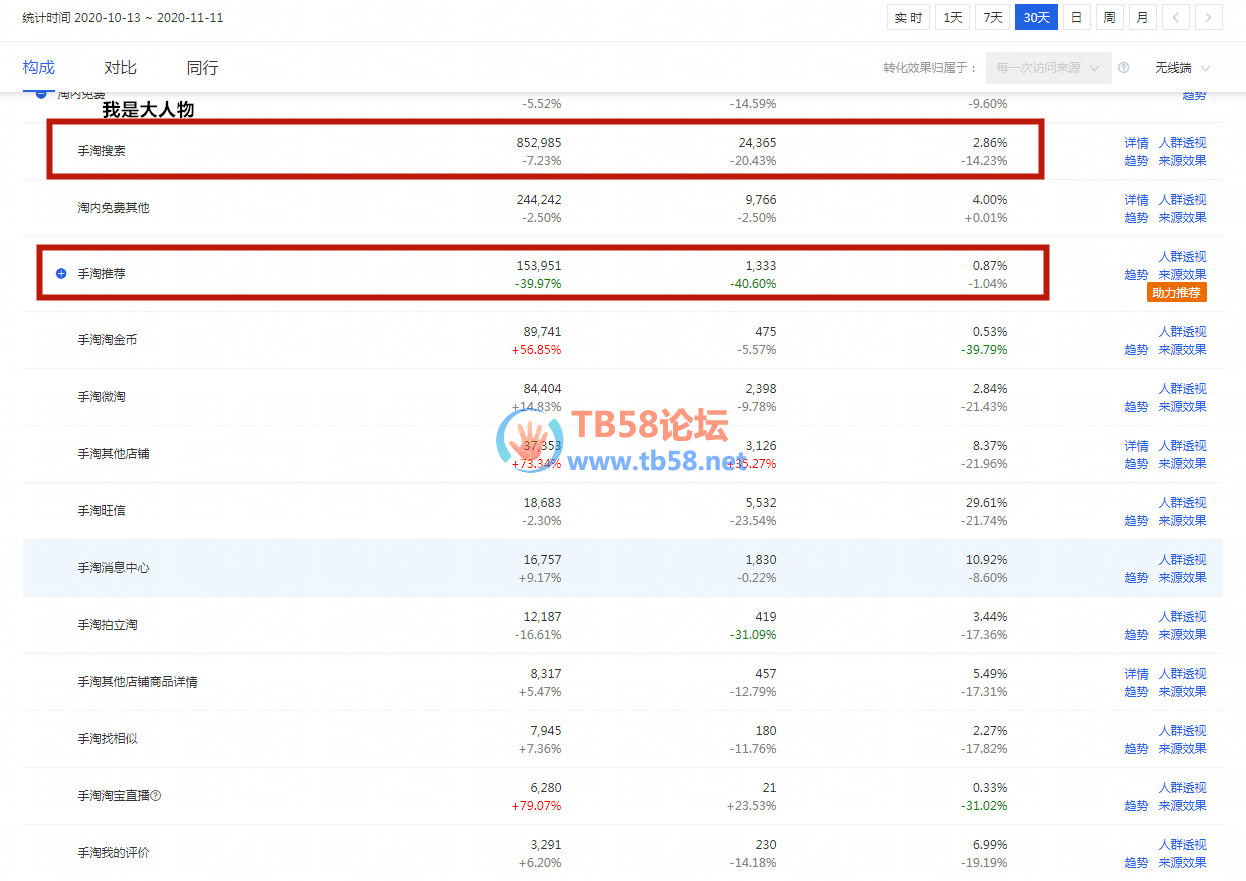This screenshot has width=1246, height=881.
Task: Switch to the 同行 tab
Action: pos(202,68)
